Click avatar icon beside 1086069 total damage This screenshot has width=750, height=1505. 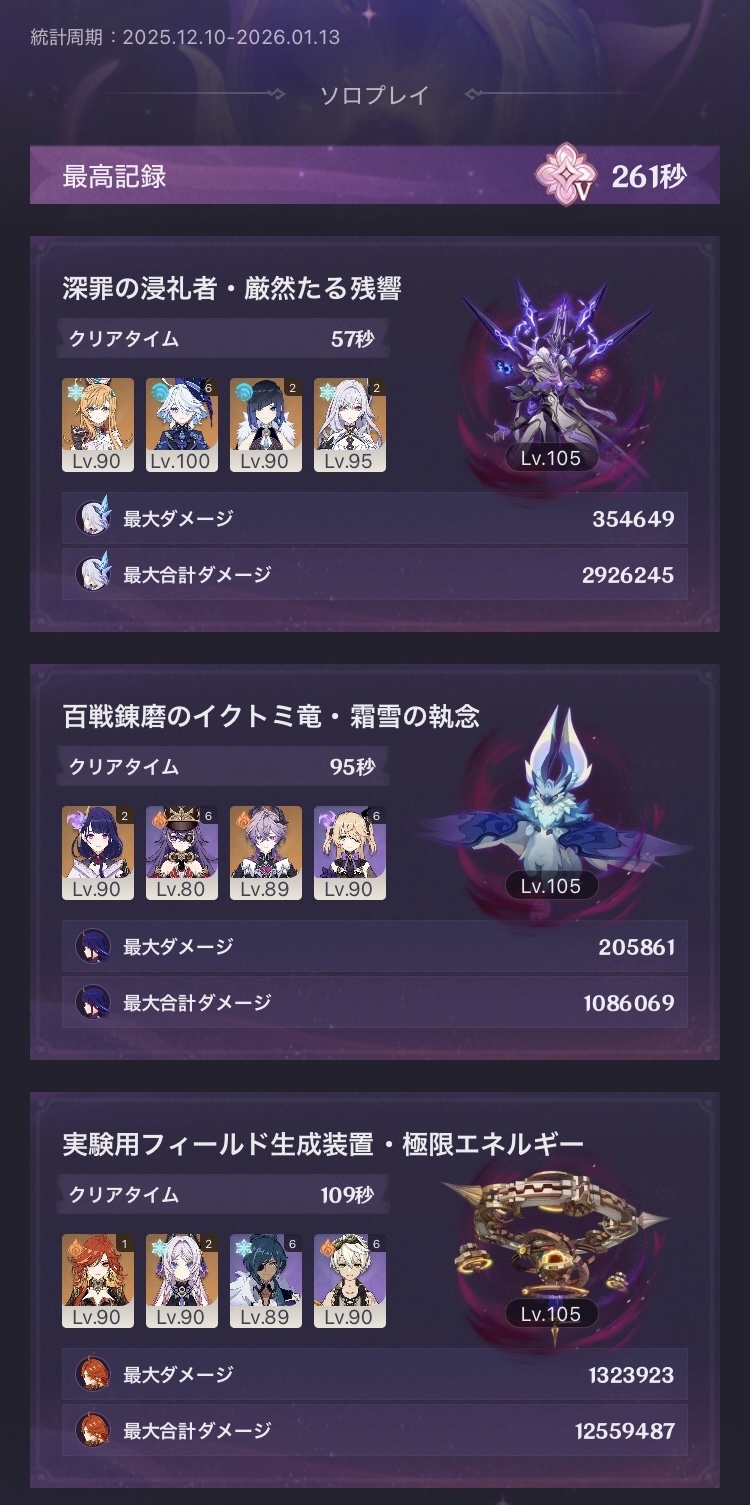coord(93,1002)
